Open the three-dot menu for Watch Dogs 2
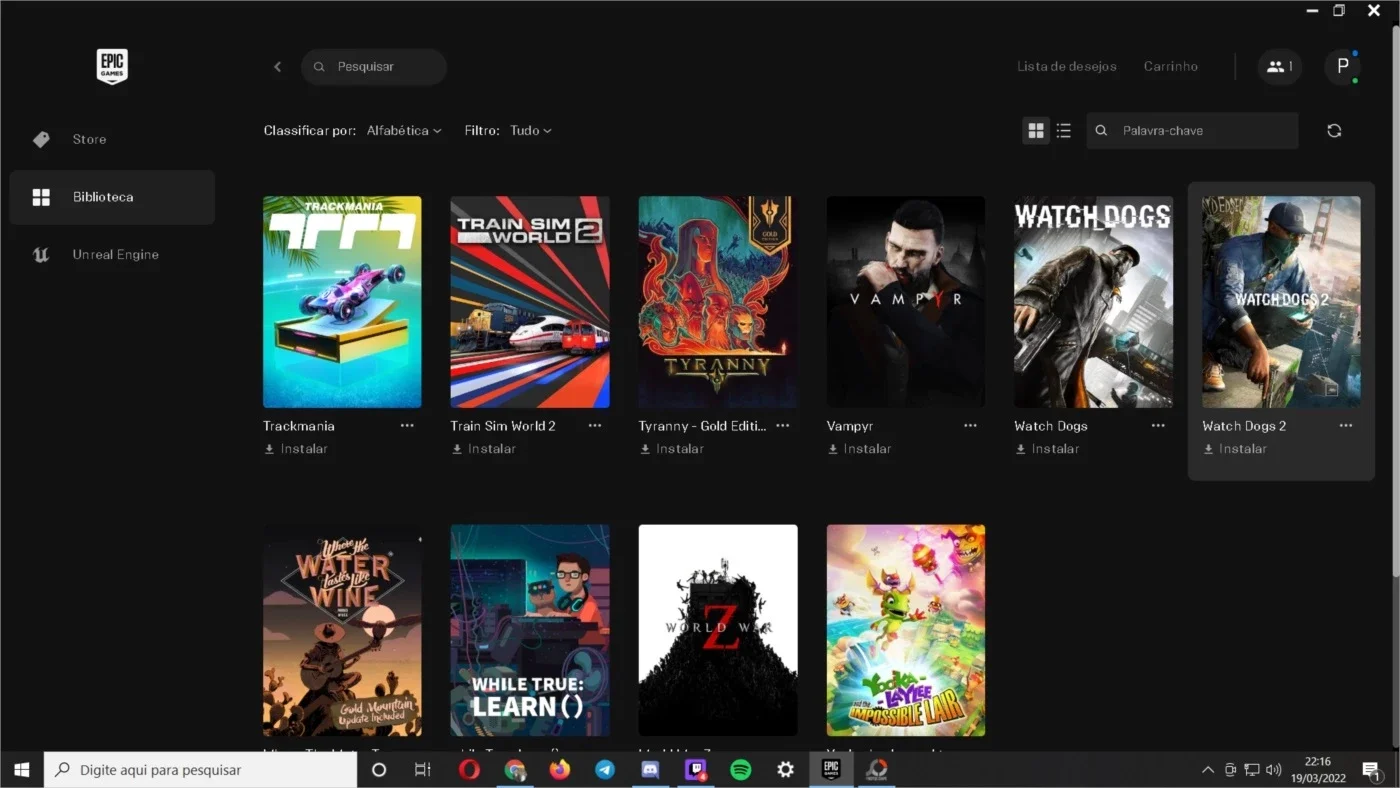Screen dimensions: 1400x788 coord(1346,425)
